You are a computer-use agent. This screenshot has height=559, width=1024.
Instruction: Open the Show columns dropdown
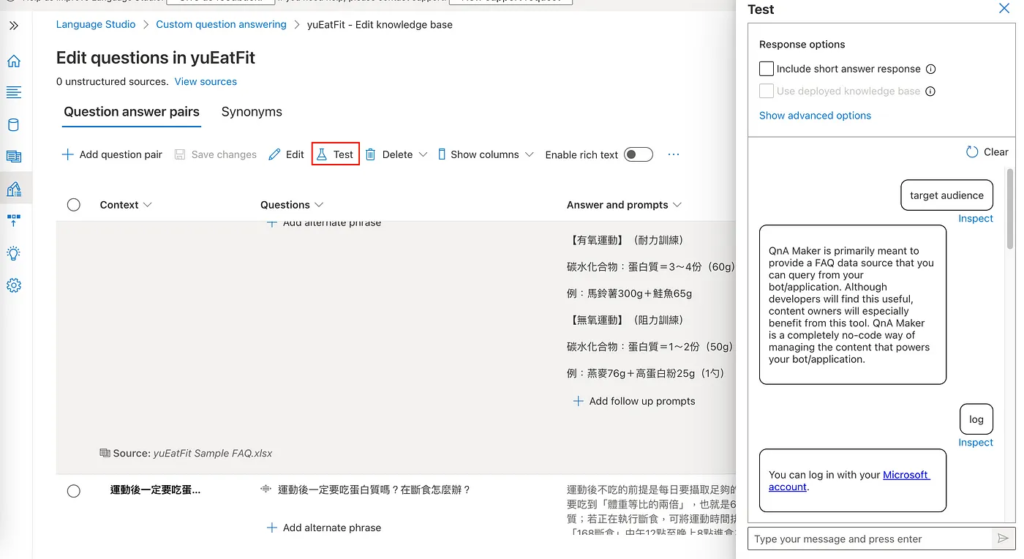(484, 155)
